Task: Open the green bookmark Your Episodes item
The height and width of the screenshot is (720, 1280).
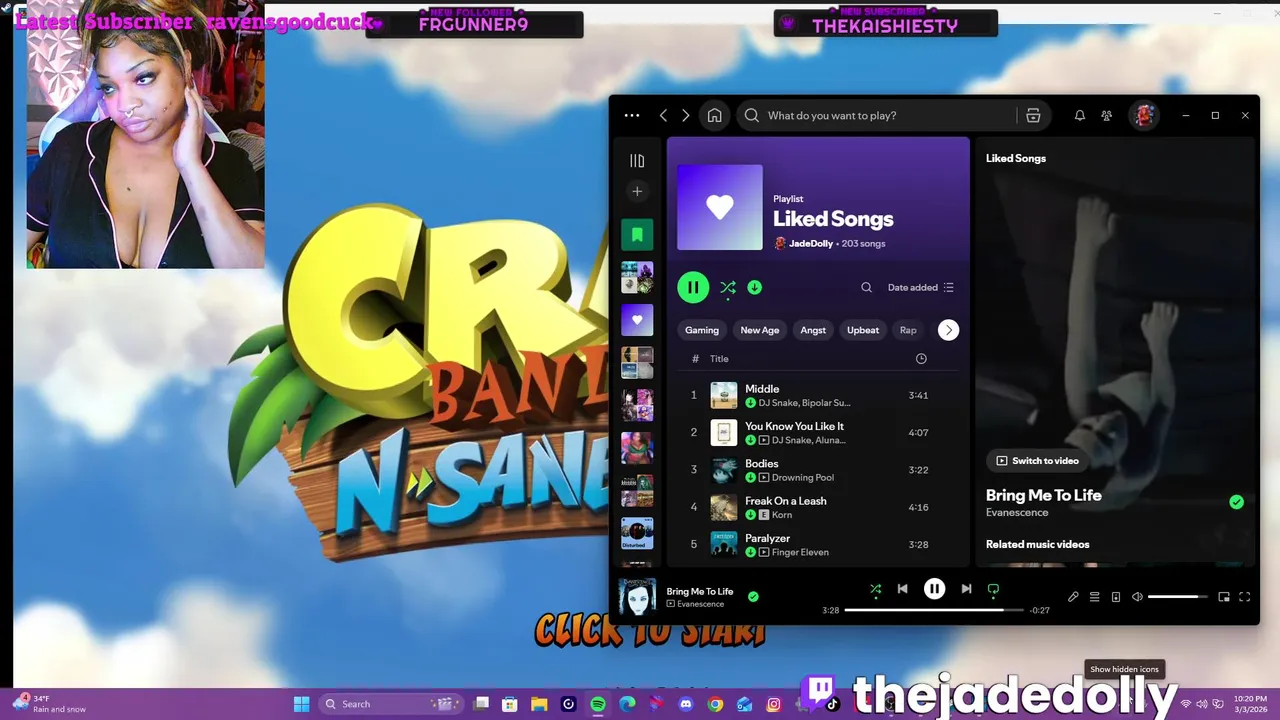Action: pos(637,235)
